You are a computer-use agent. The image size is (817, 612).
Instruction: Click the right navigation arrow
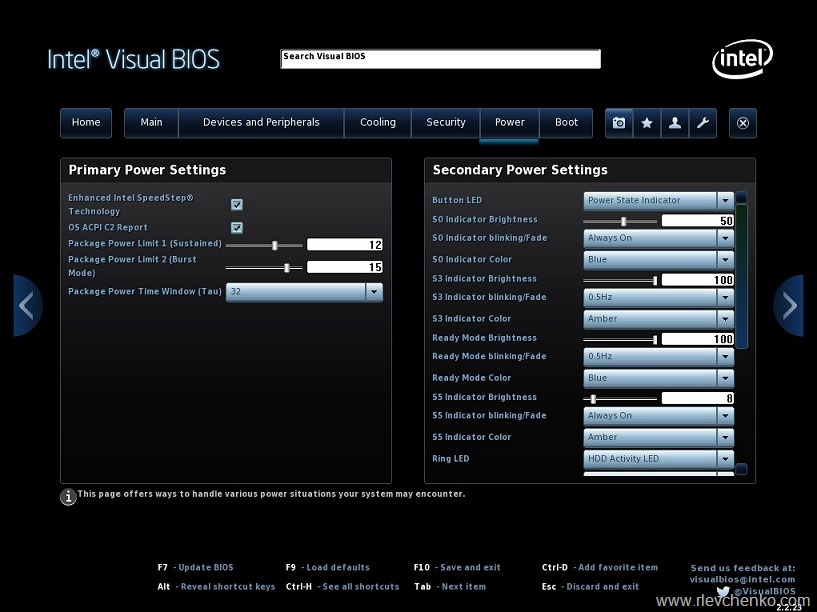coord(790,306)
